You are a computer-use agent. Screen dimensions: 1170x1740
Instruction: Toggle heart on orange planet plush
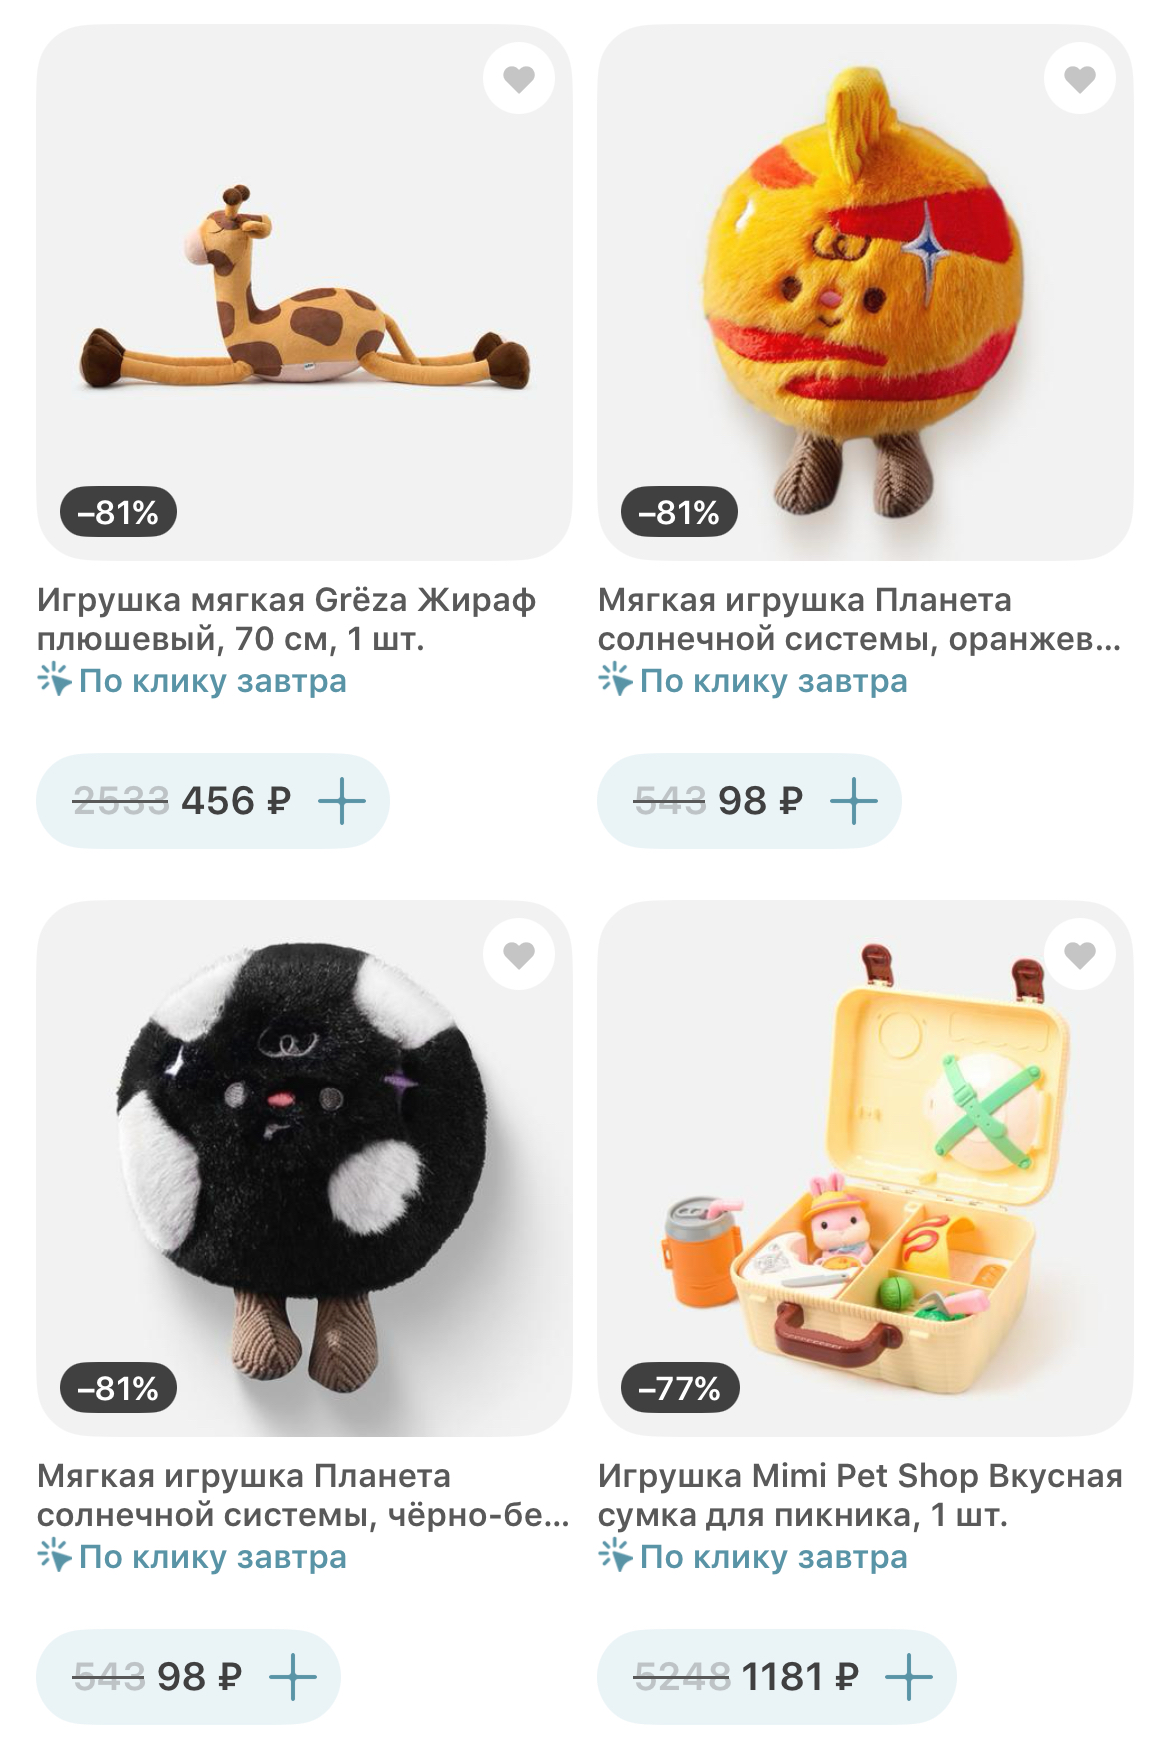click(x=1079, y=78)
